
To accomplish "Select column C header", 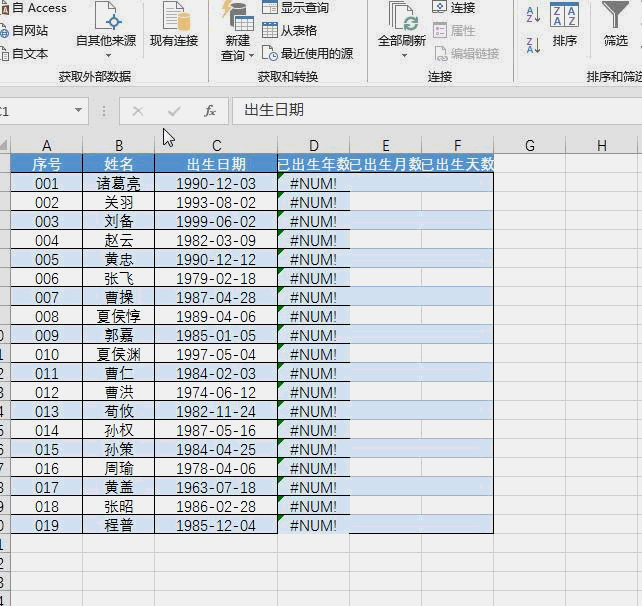I will pyautogui.click(x=216, y=145).
